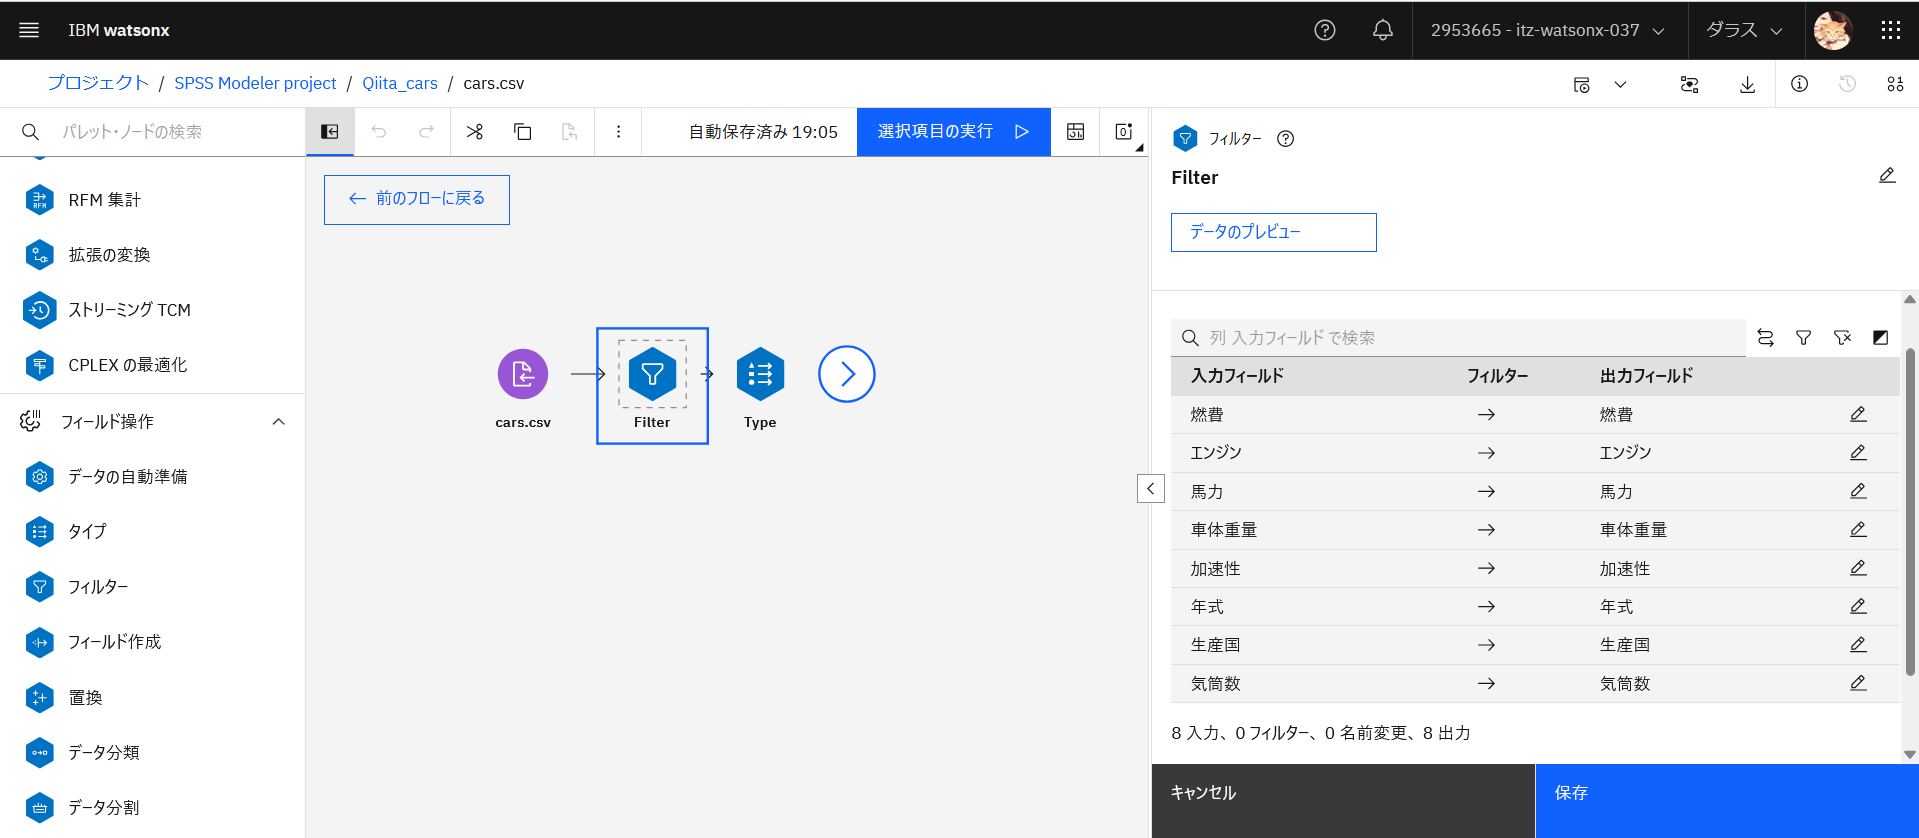1919x838 pixels.
Task: Click the funnel filter icon above table
Action: point(1804,338)
